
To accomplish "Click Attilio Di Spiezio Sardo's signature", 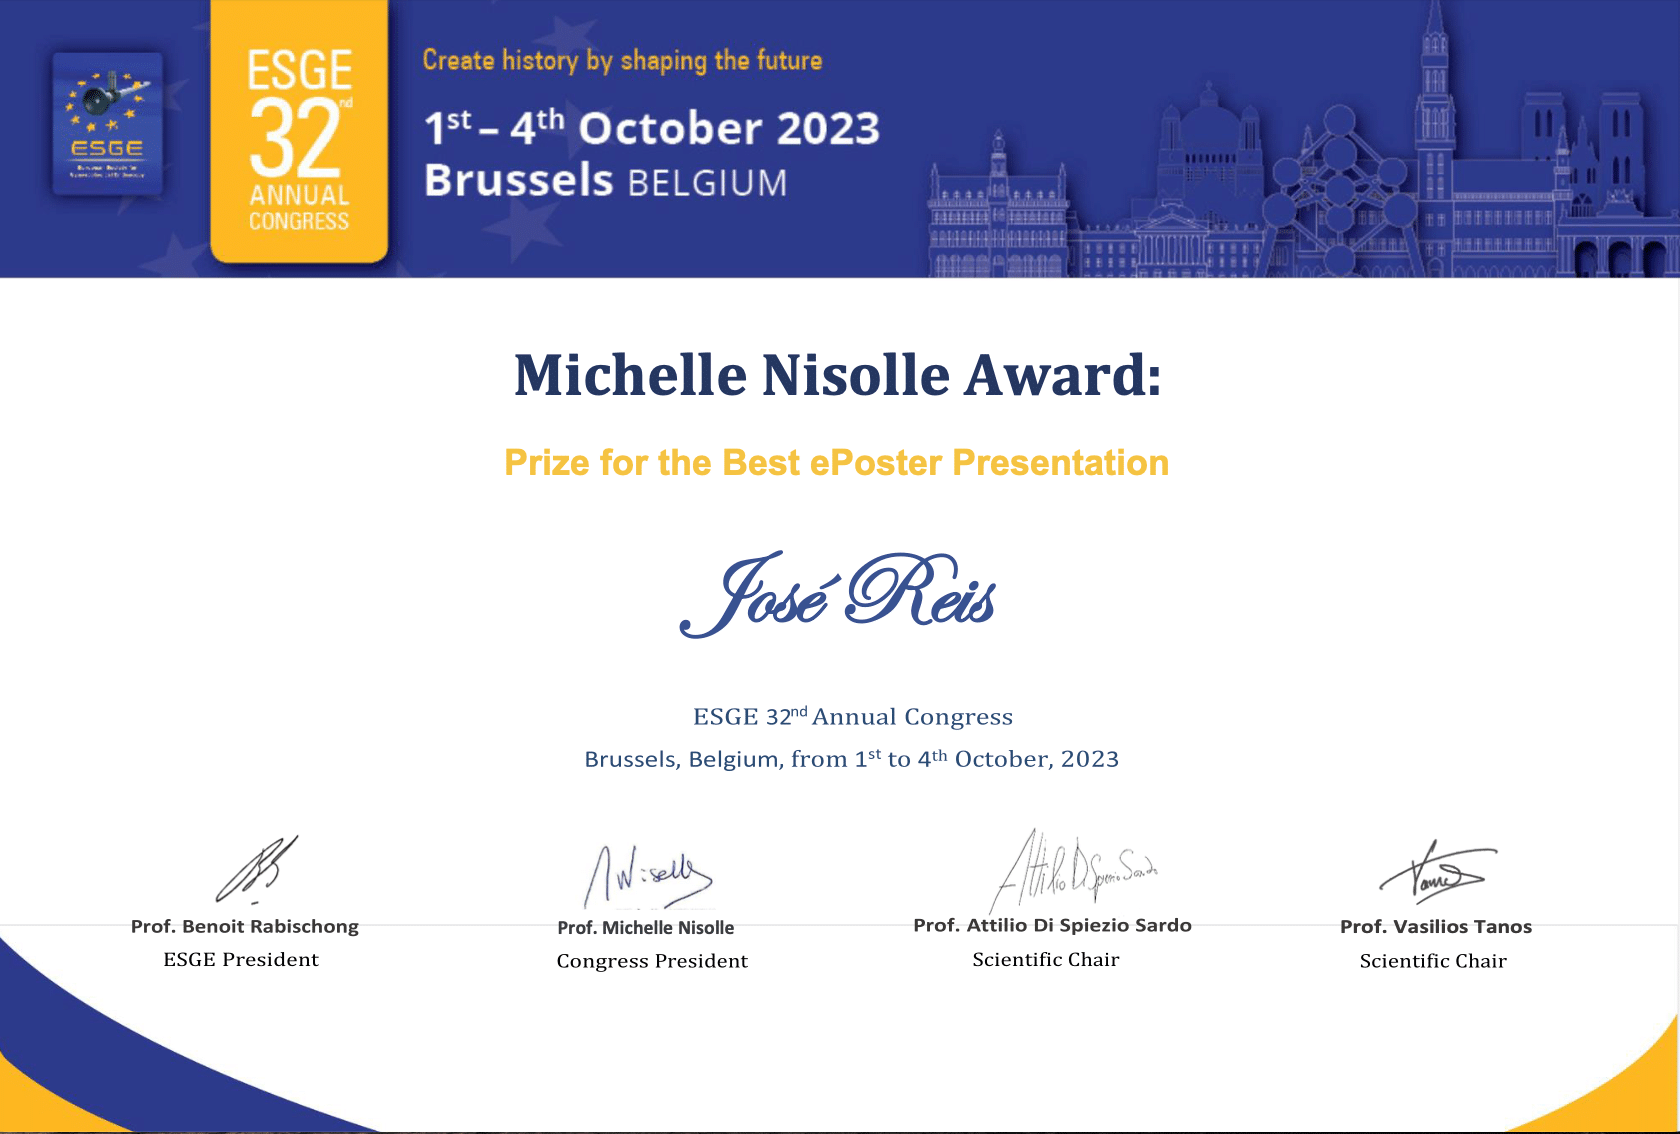I will click(x=1073, y=870).
